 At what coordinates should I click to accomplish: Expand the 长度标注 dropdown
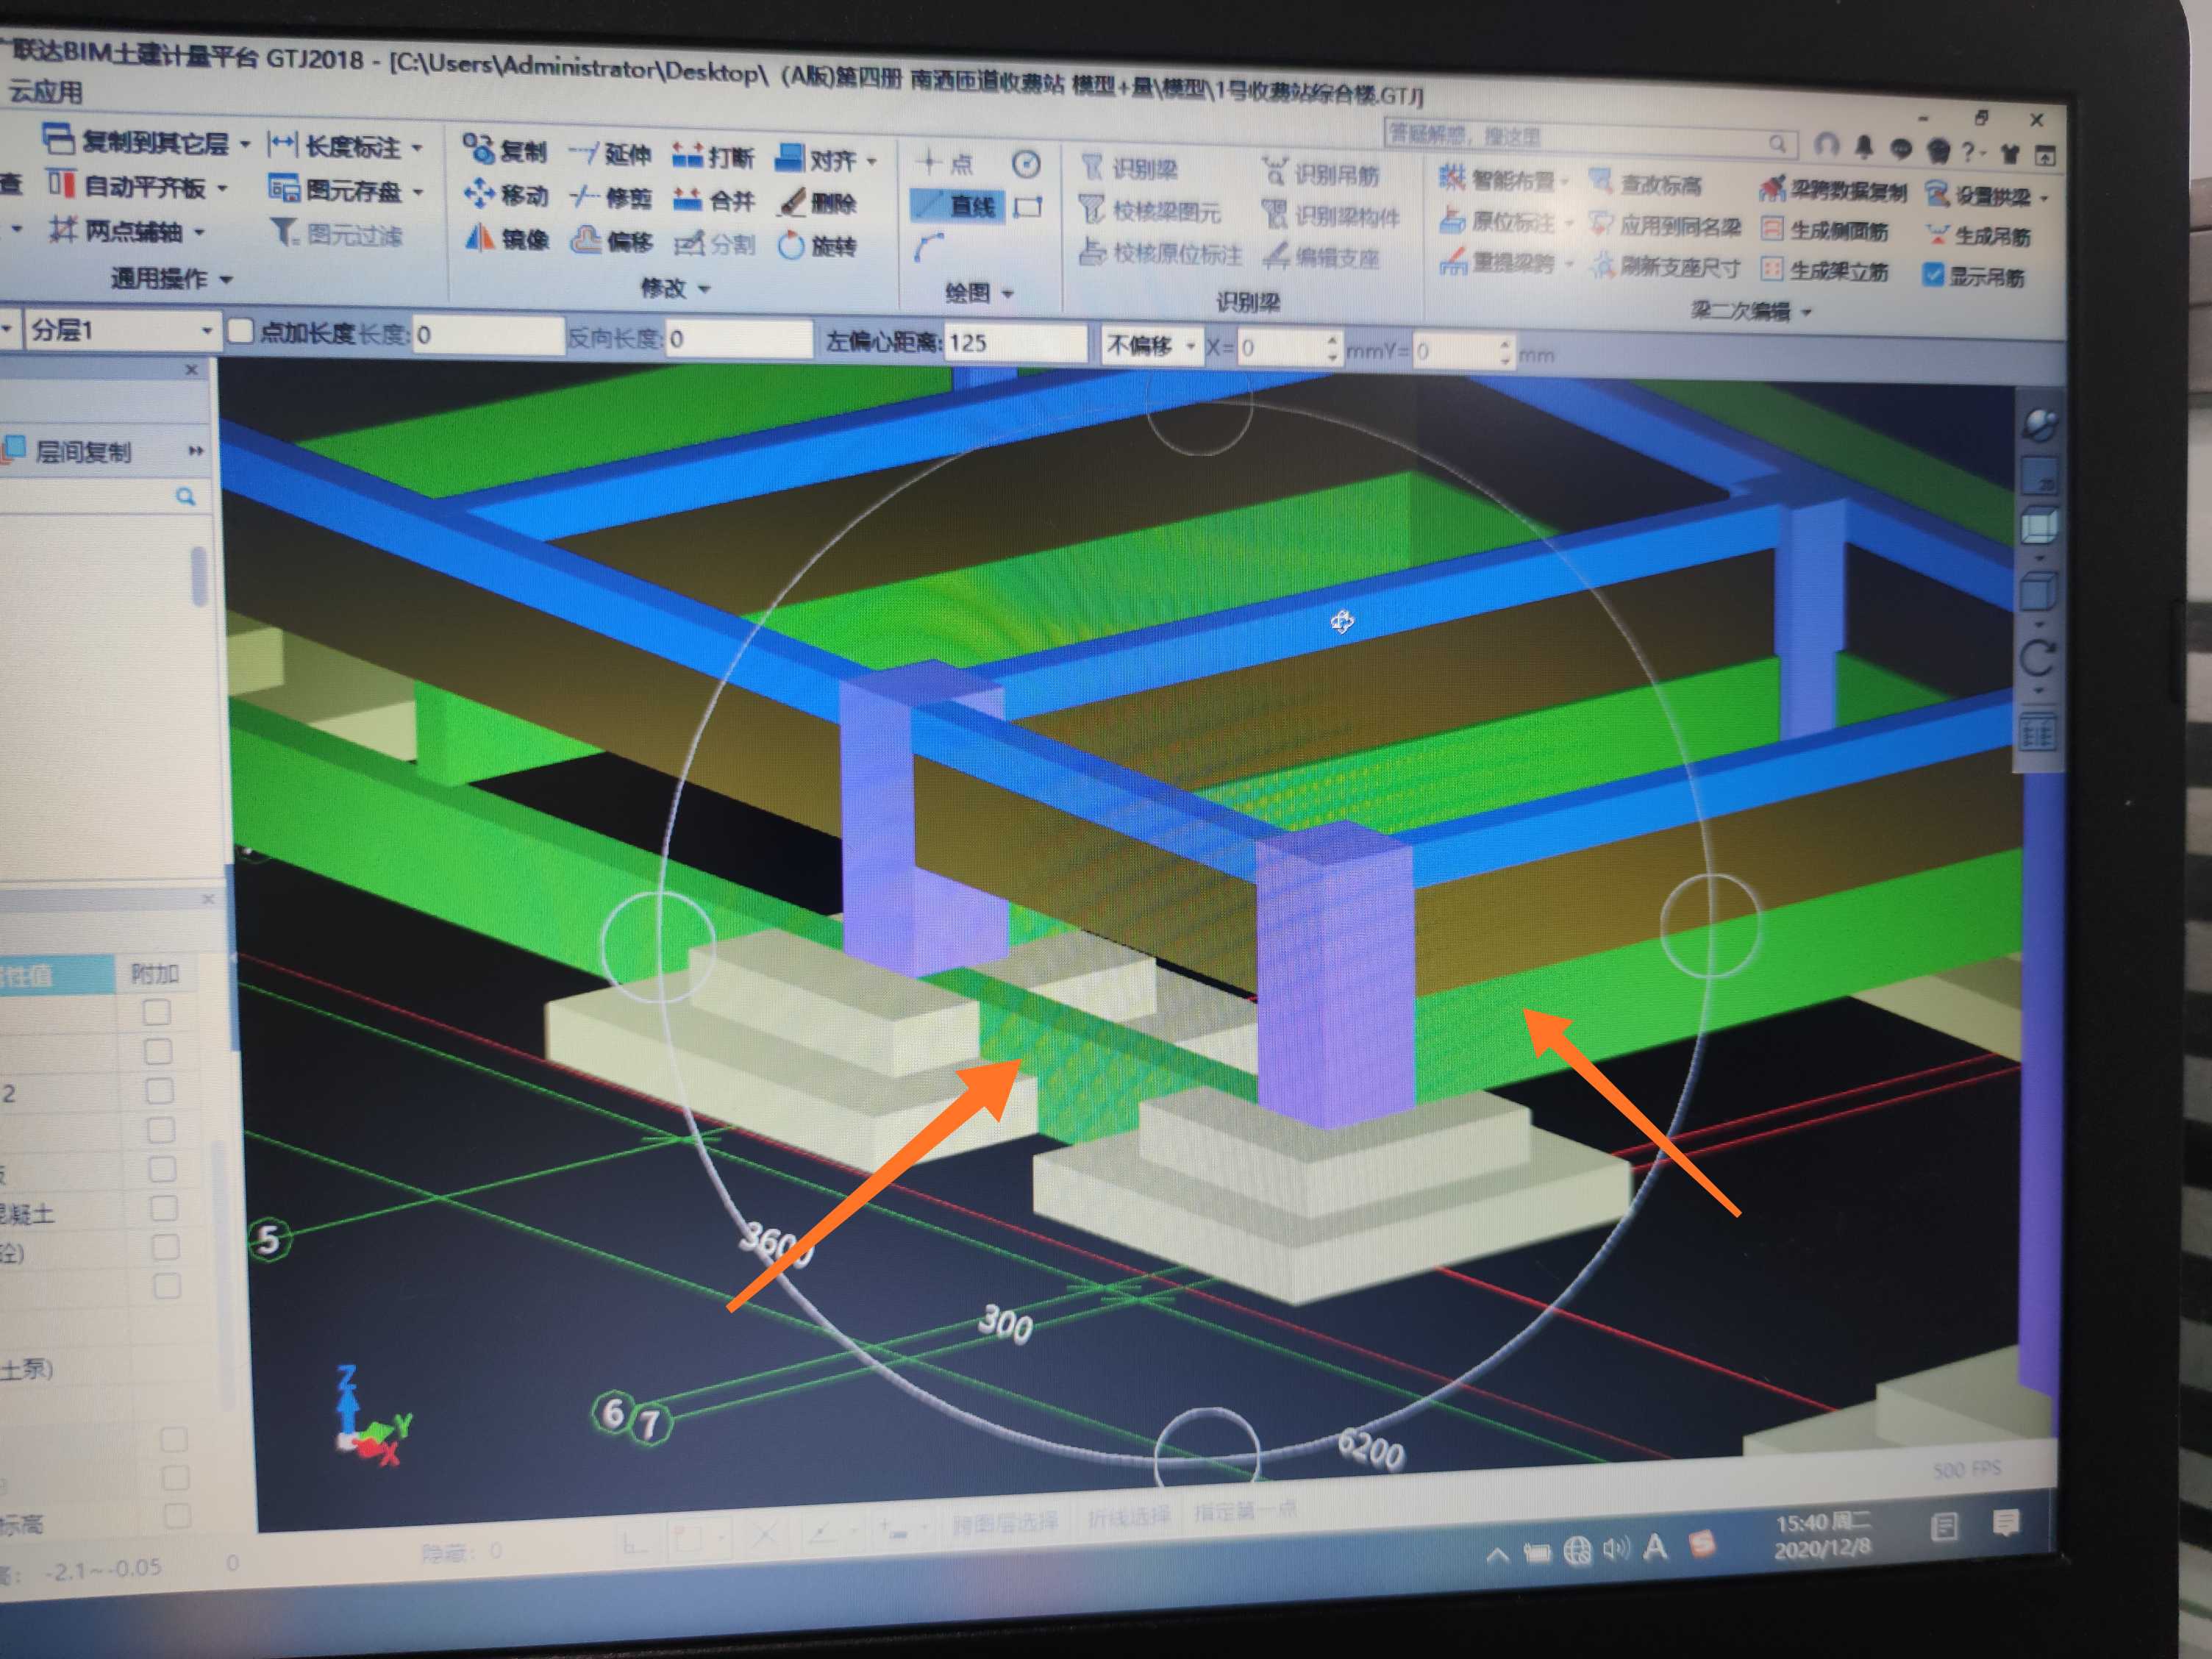tap(417, 149)
